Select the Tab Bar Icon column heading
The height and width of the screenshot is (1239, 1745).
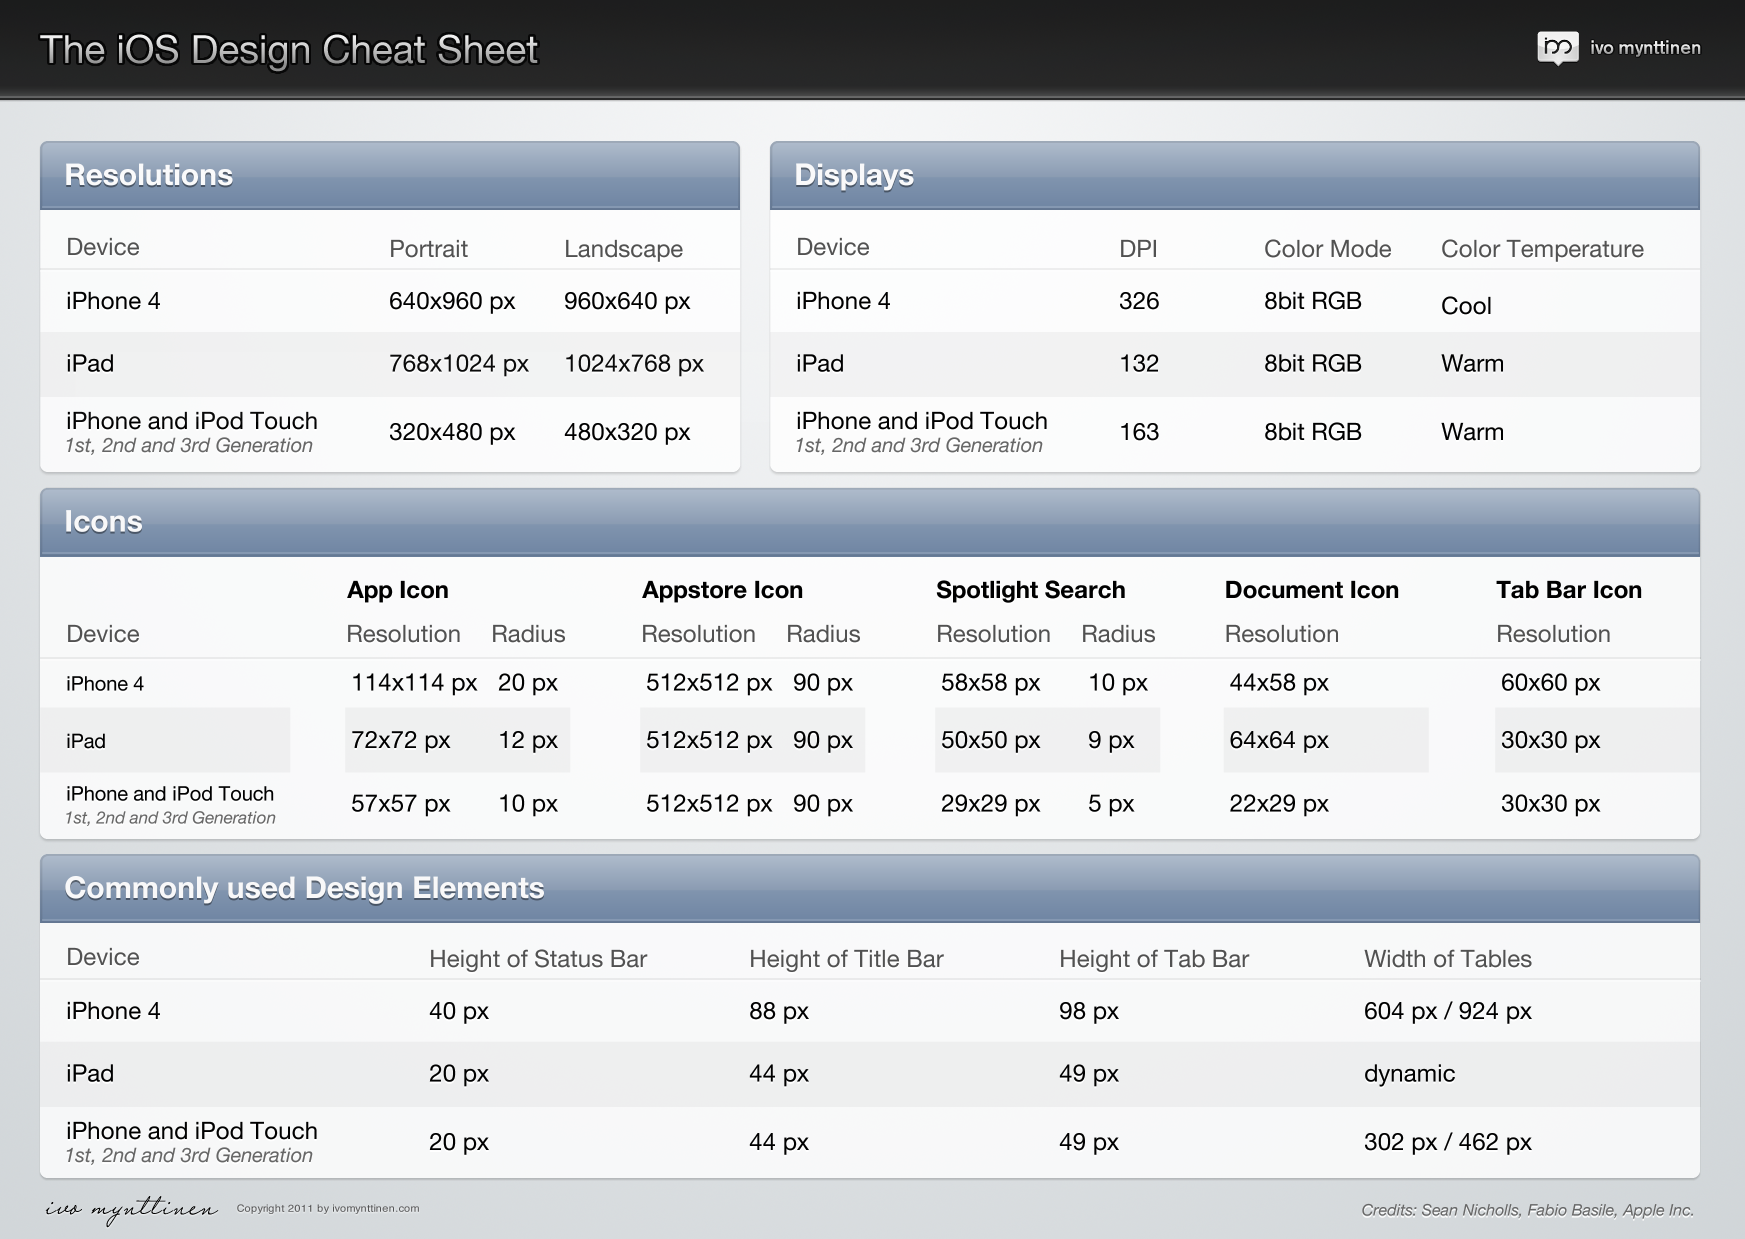pyautogui.click(x=1568, y=590)
